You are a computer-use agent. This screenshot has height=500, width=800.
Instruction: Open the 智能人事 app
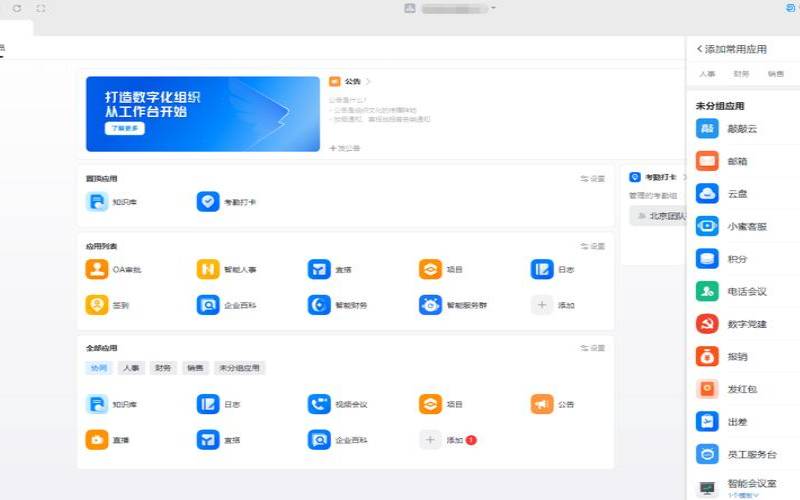[x=227, y=269]
